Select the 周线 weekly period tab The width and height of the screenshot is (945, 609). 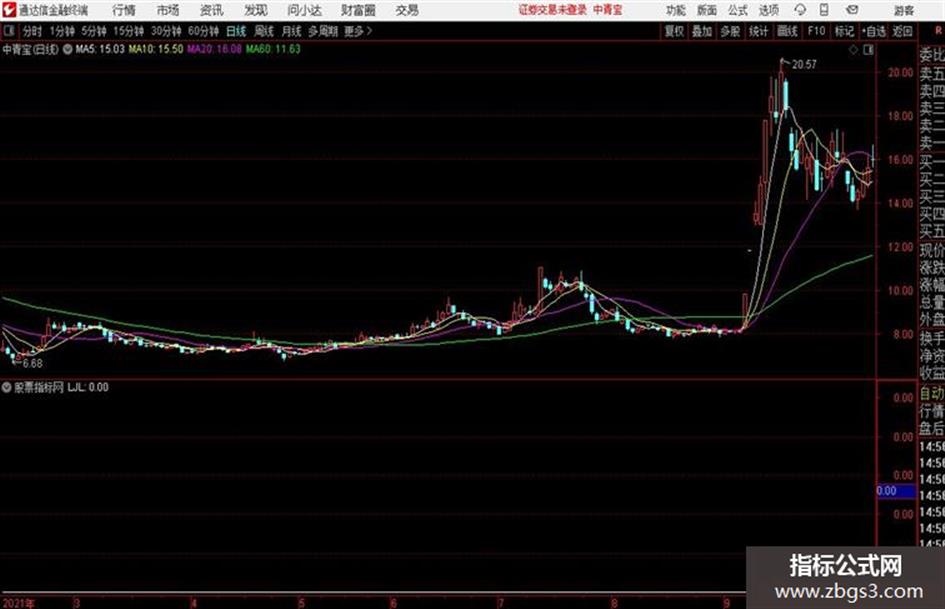click(264, 31)
